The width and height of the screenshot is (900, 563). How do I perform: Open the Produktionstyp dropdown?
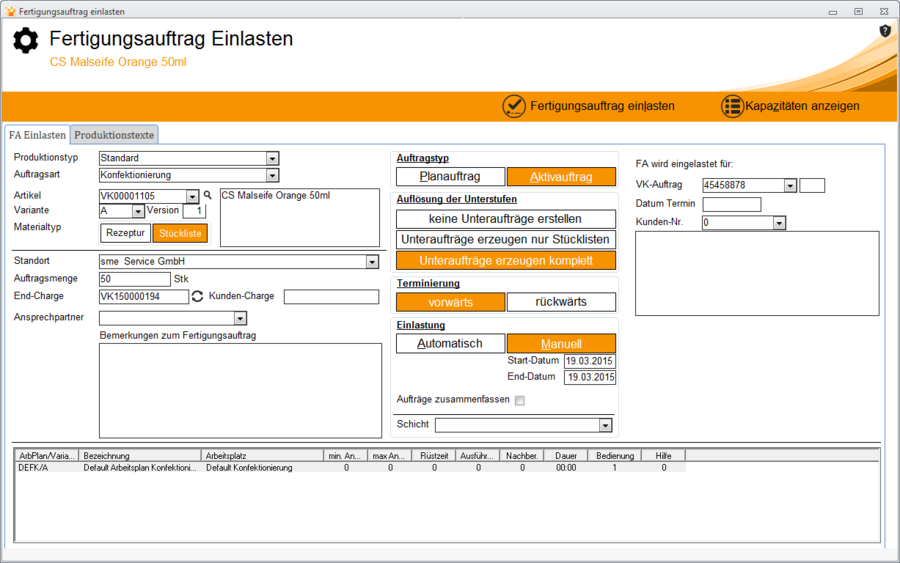273,158
